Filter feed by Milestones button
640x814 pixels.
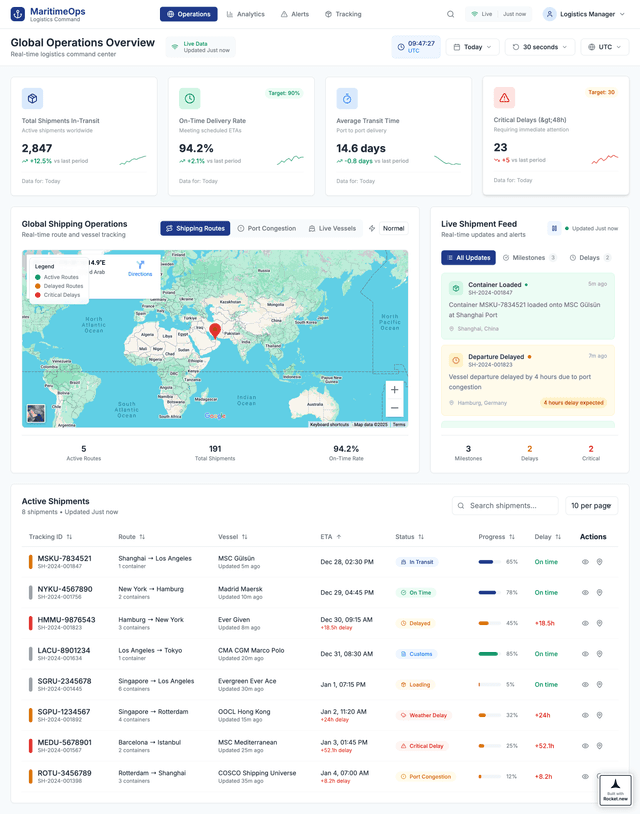529,258
